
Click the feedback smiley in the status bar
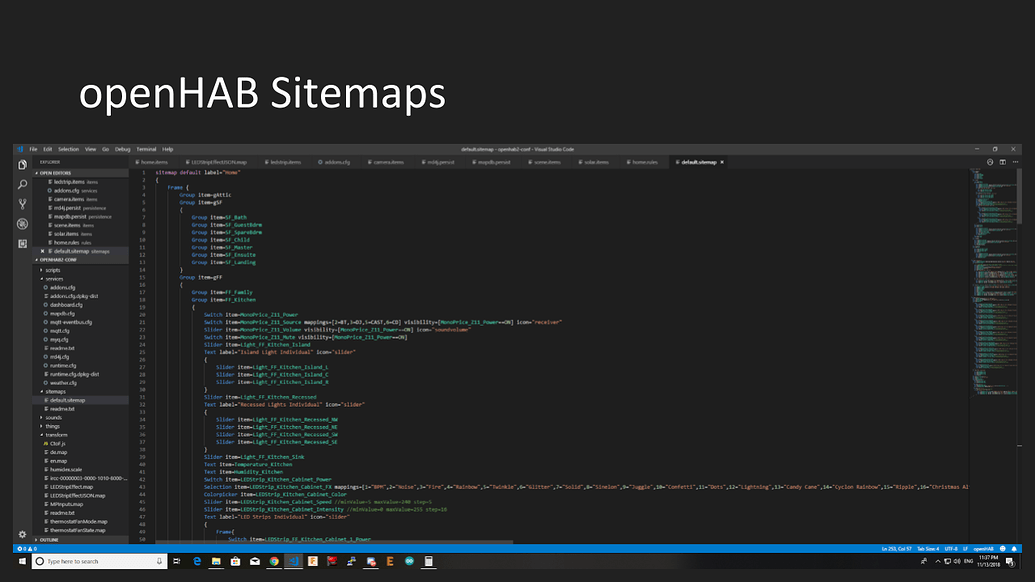(1002, 548)
